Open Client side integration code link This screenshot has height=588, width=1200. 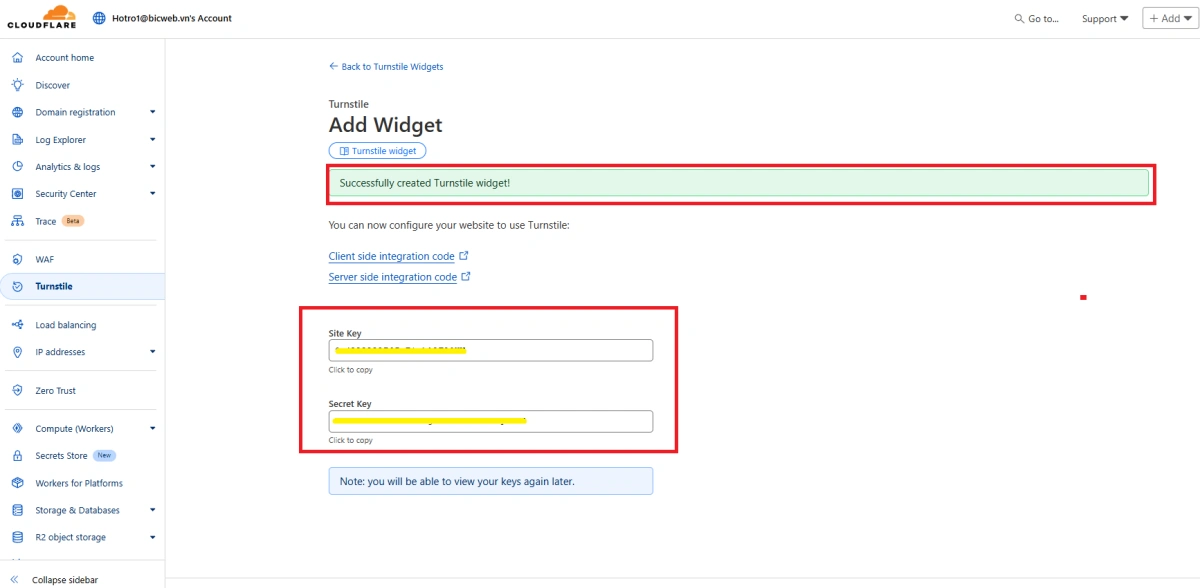[x=392, y=257]
